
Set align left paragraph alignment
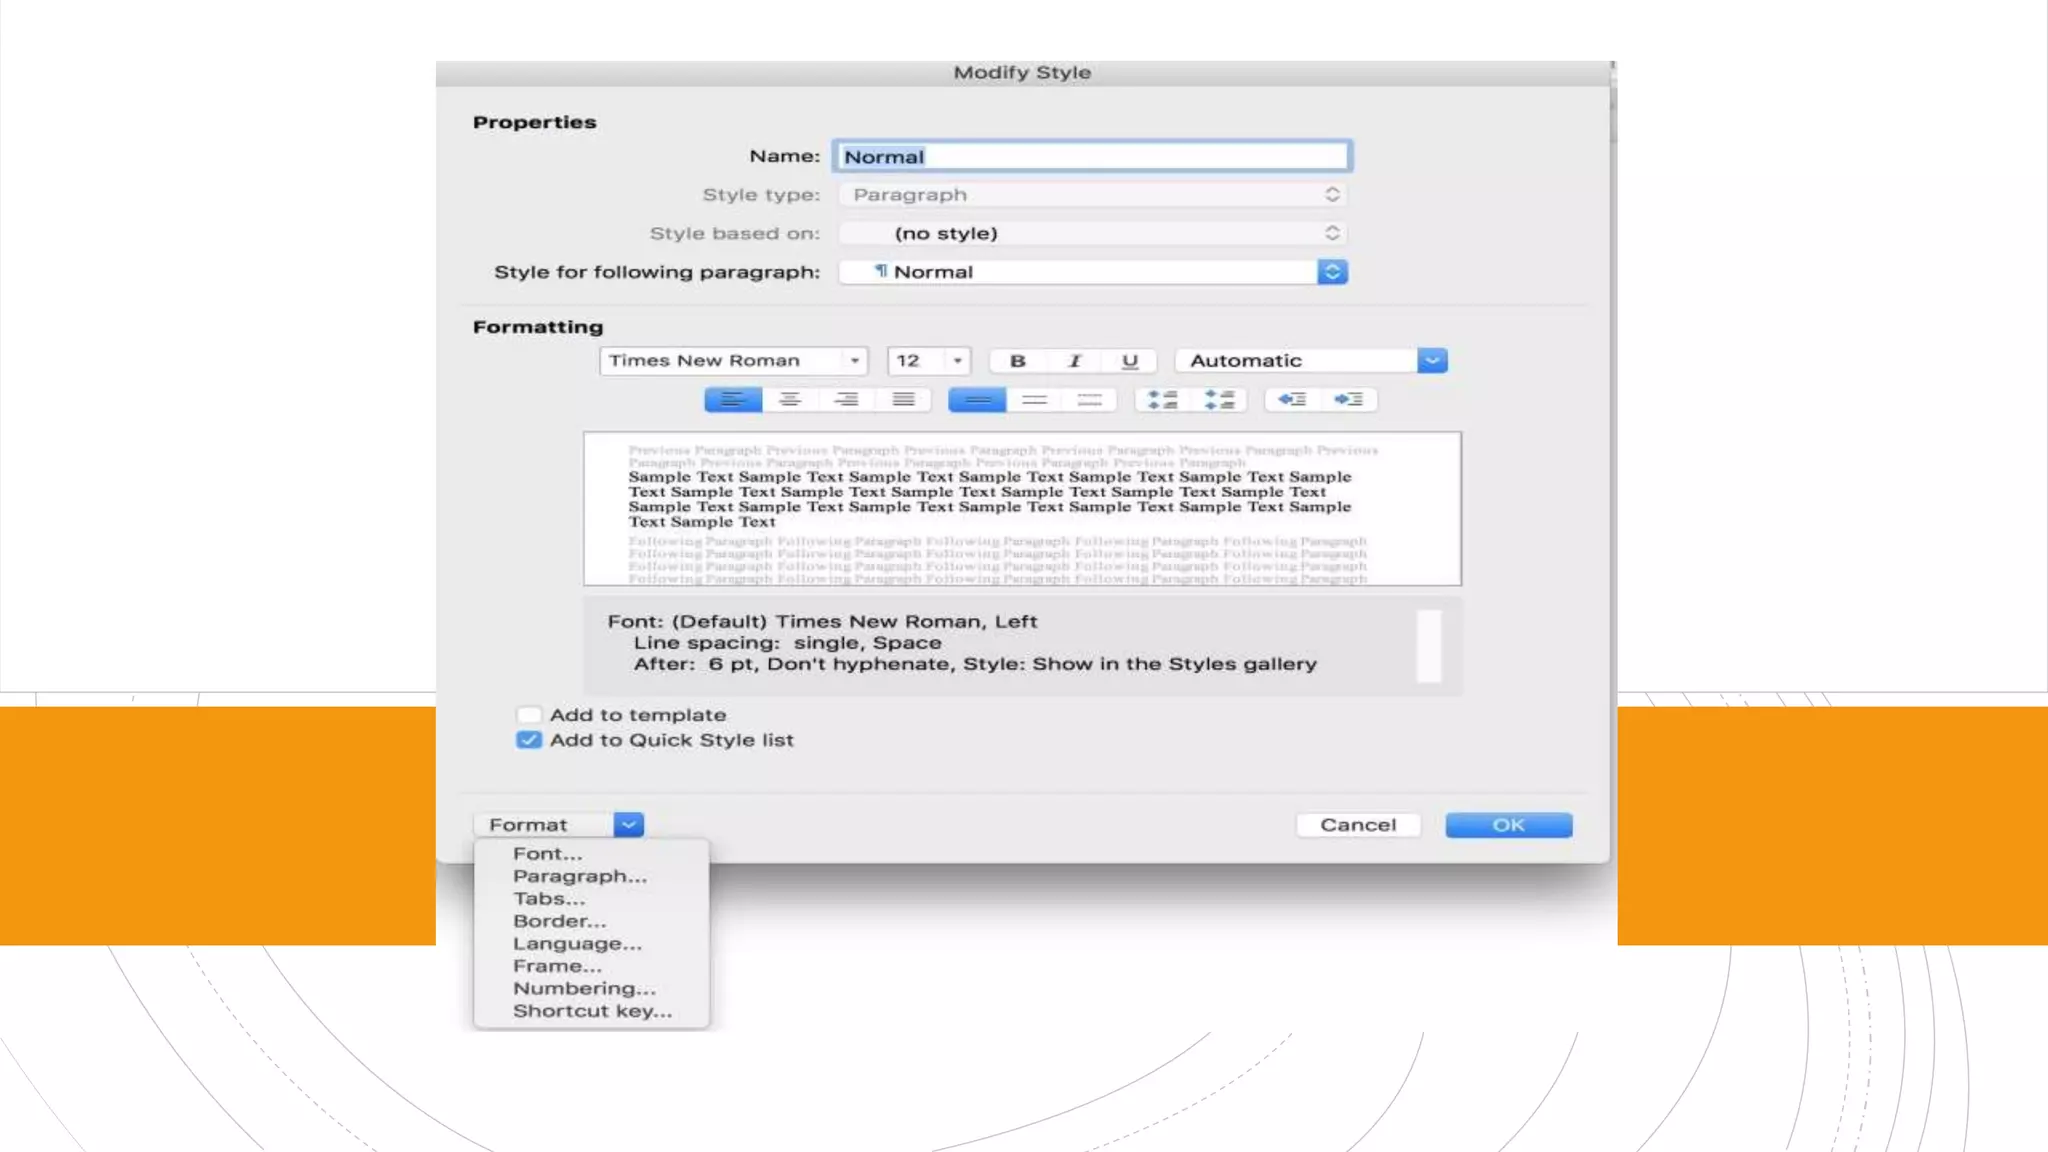732,400
